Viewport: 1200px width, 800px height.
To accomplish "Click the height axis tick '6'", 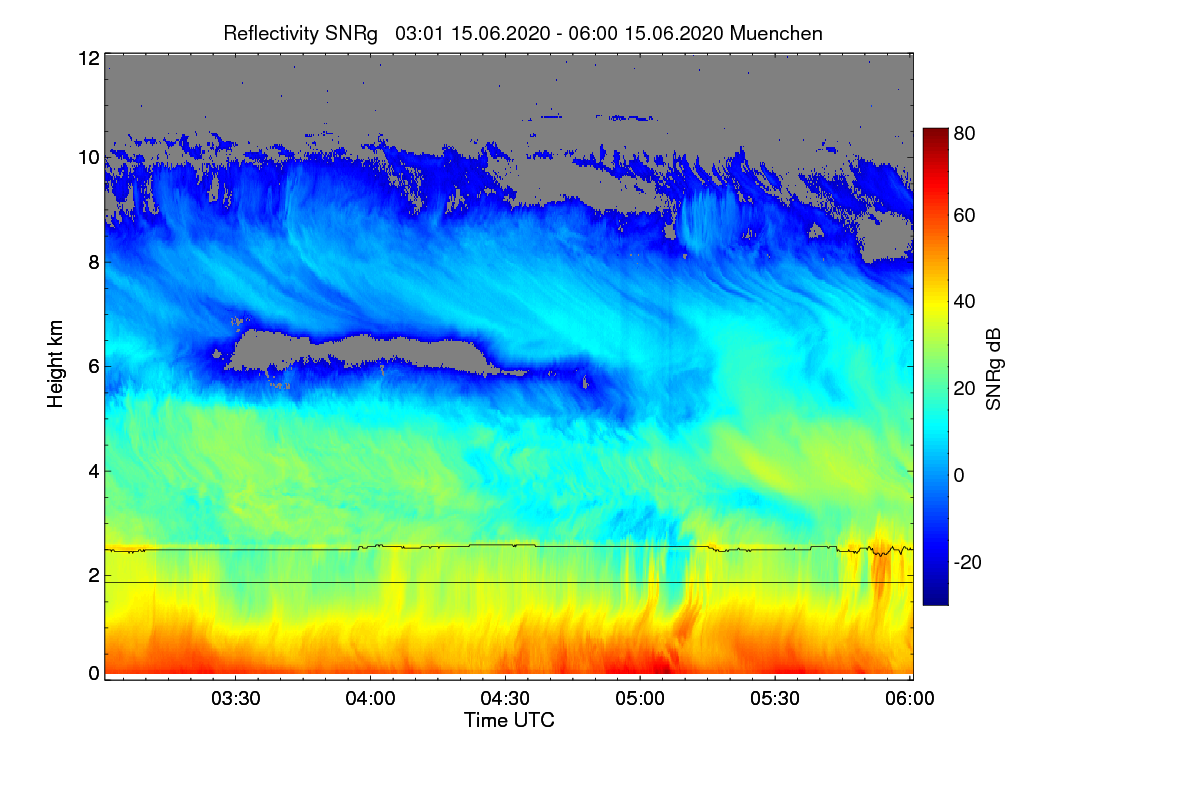I will (x=92, y=367).
